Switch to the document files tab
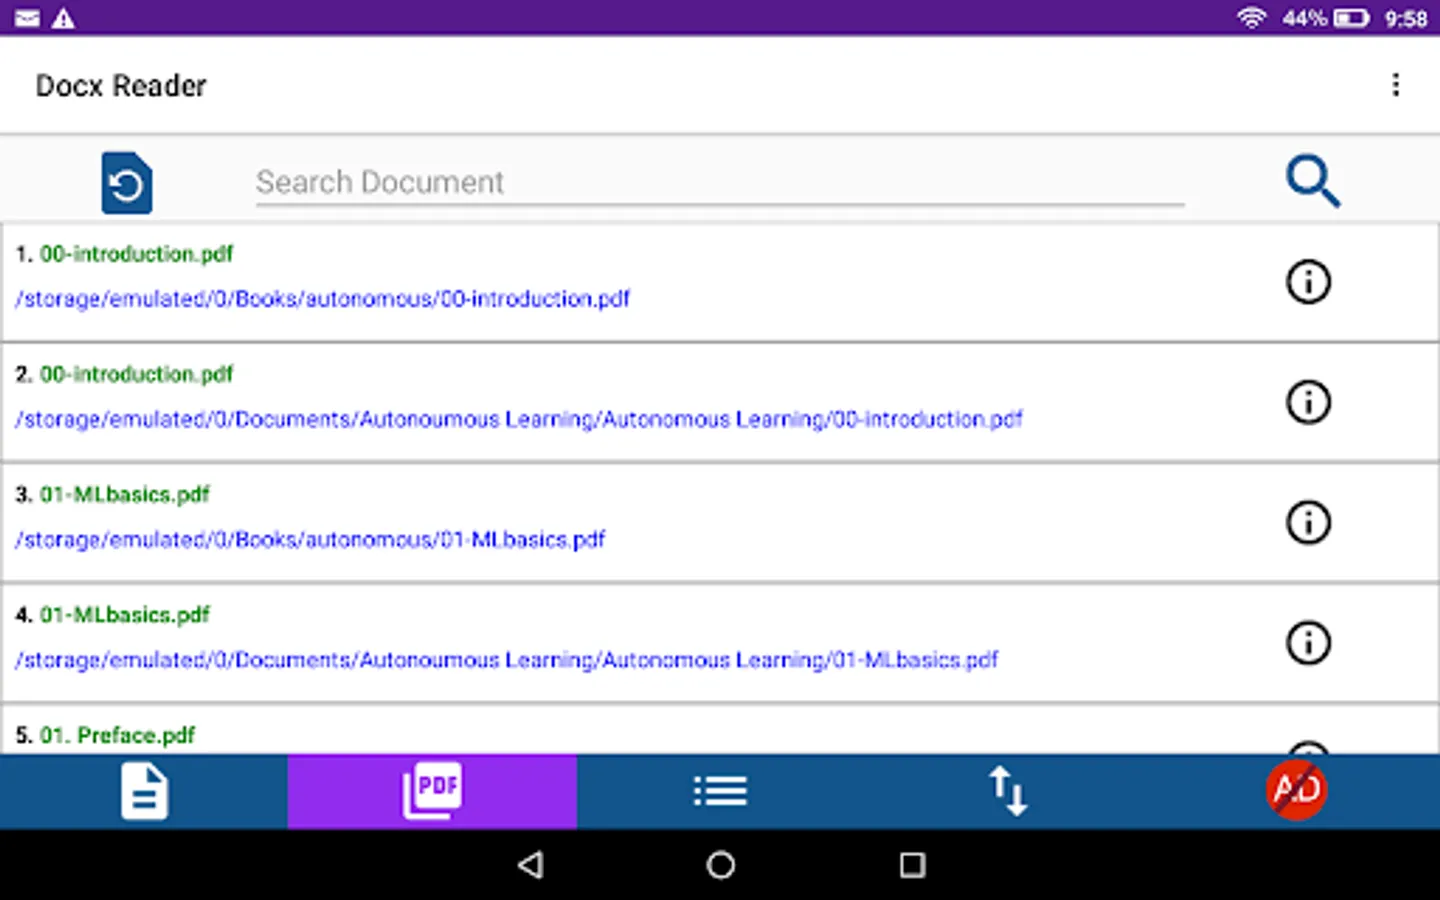Screen dimensions: 1440x900 [144, 791]
